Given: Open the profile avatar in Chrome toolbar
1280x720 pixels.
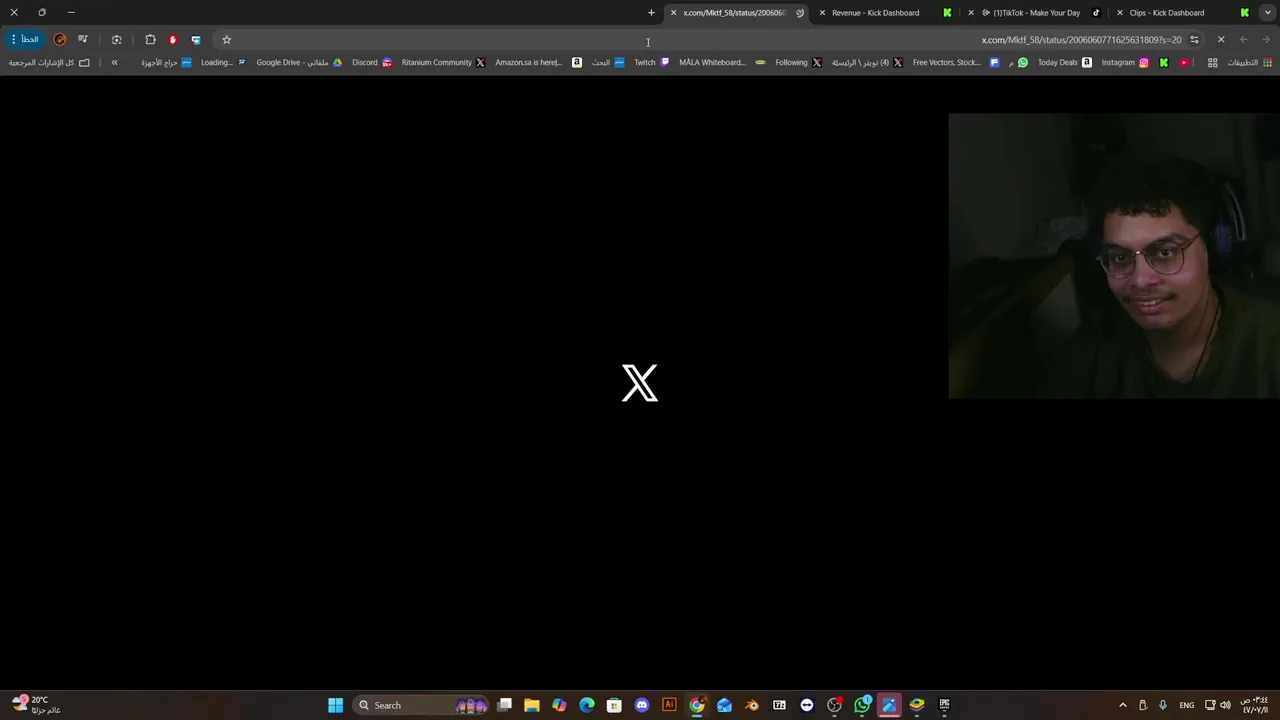Looking at the screenshot, I should tap(60, 40).
